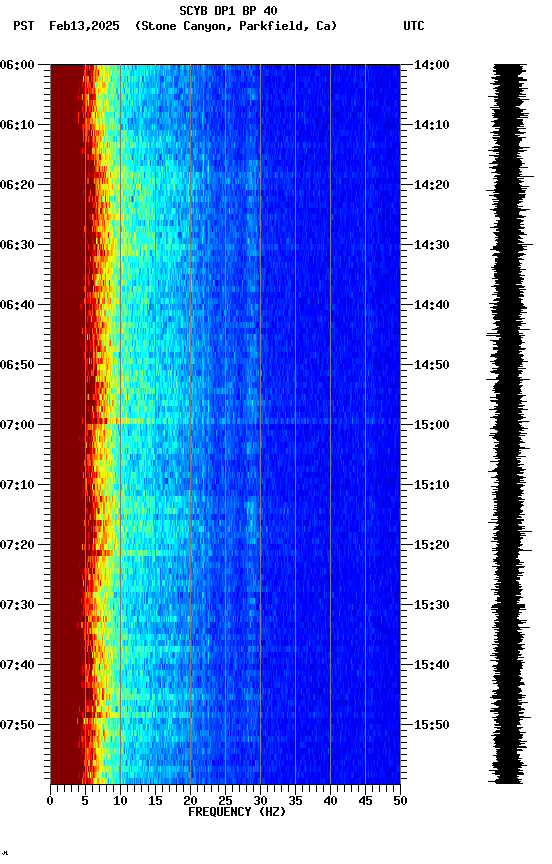The image size is (552, 864).
Task: Click the PST time label "06:30"
Action: [x=17, y=245]
